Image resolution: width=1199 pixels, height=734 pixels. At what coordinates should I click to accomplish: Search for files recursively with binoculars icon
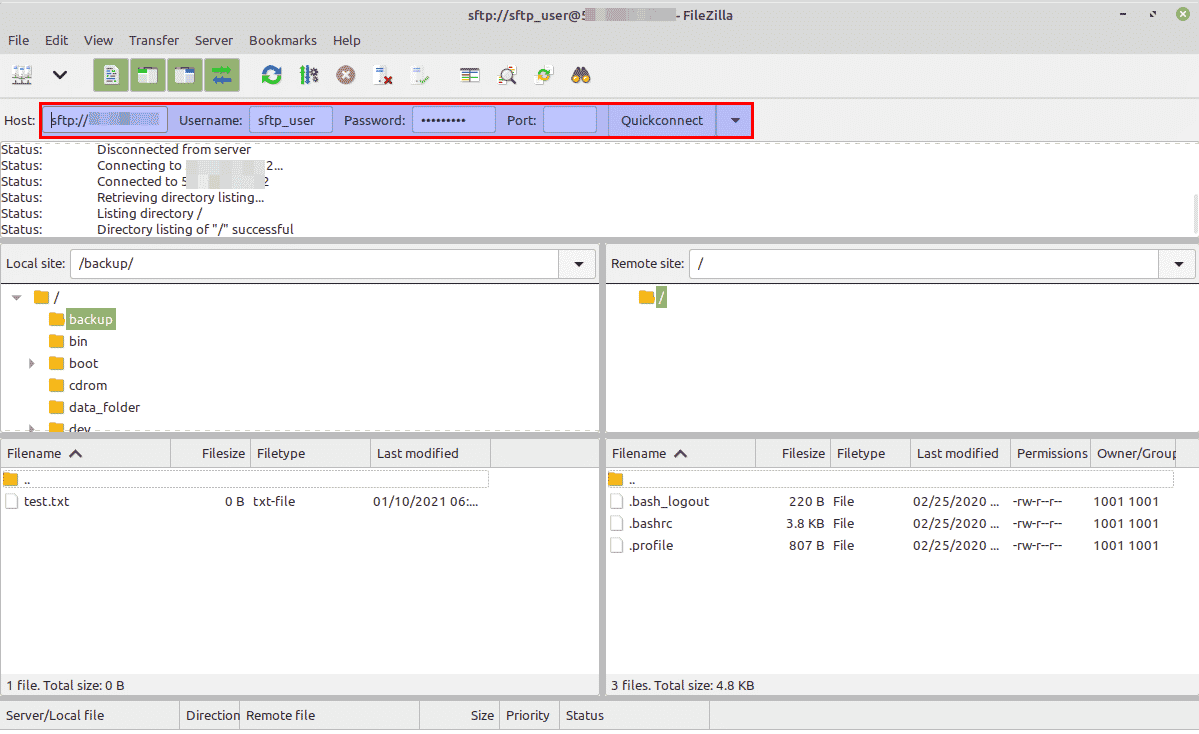[x=580, y=75]
